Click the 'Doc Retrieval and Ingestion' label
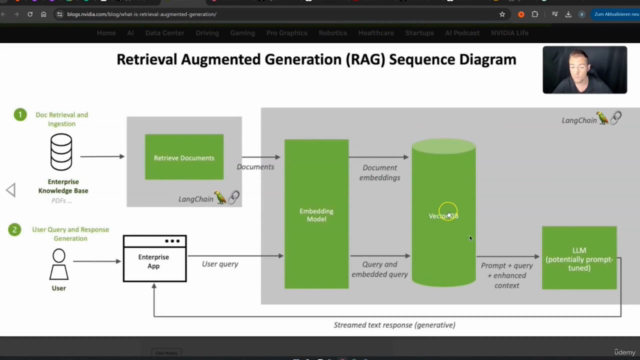Viewport: 640px width, 360px height. point(62,119)
